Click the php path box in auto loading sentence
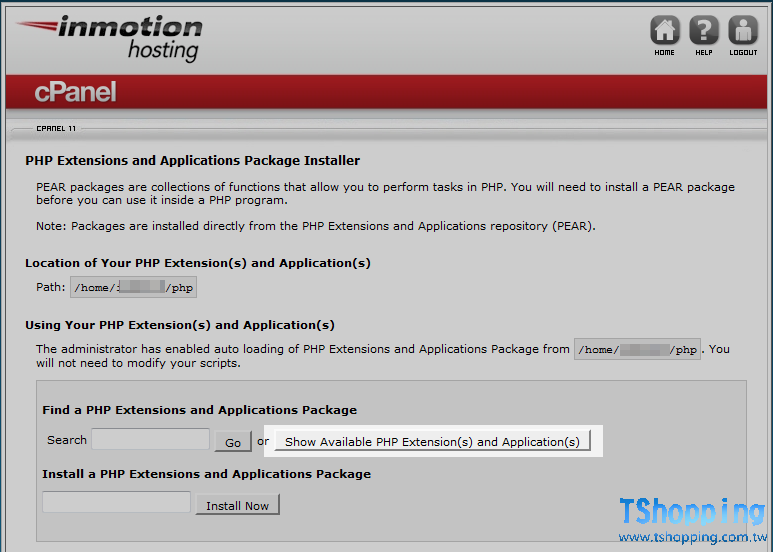The width and height of the screenshot is (773, 552). pos(637,350)
